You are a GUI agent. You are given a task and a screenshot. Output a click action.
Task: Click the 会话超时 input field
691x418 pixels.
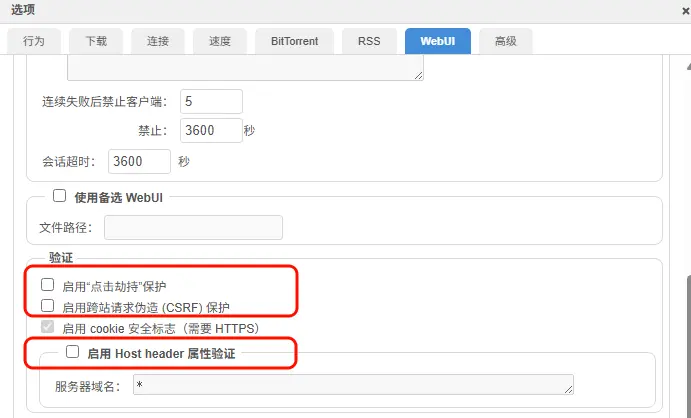(139, 161)
